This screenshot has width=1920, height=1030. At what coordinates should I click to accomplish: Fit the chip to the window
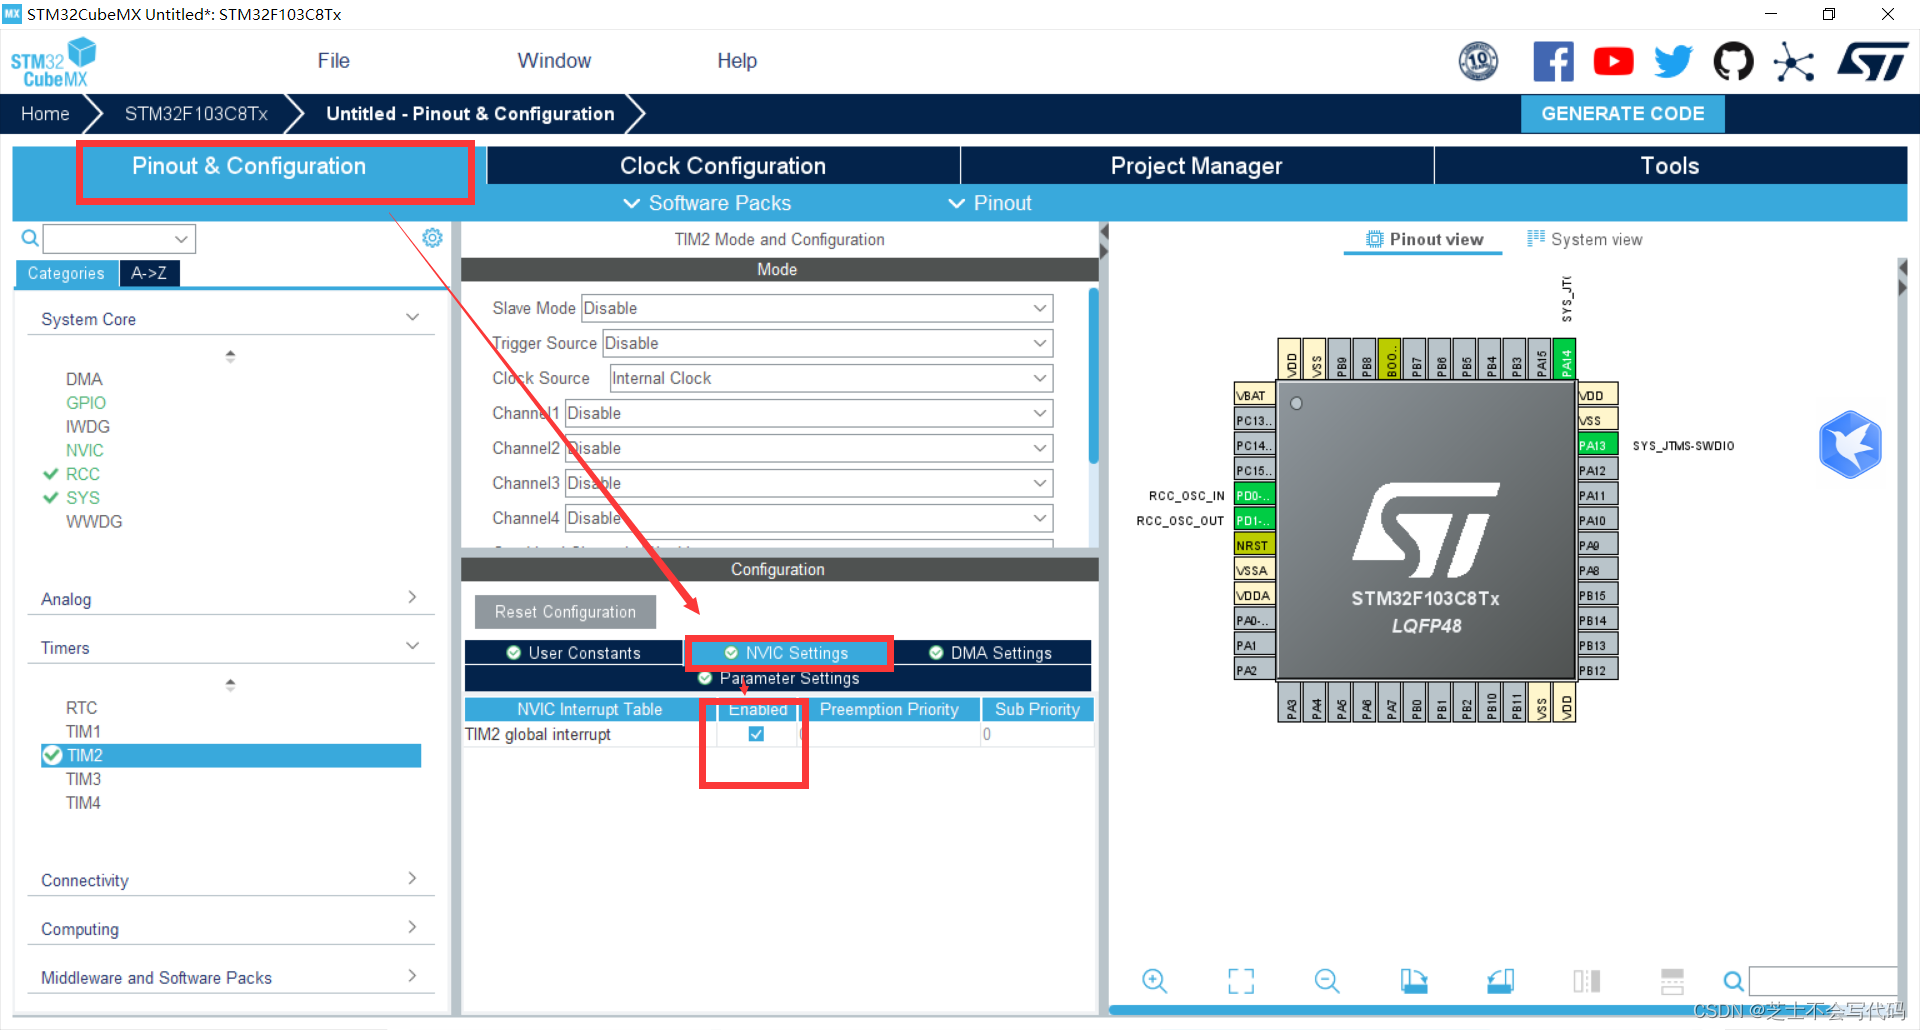pyautogui.click(x=1240, y=981)
